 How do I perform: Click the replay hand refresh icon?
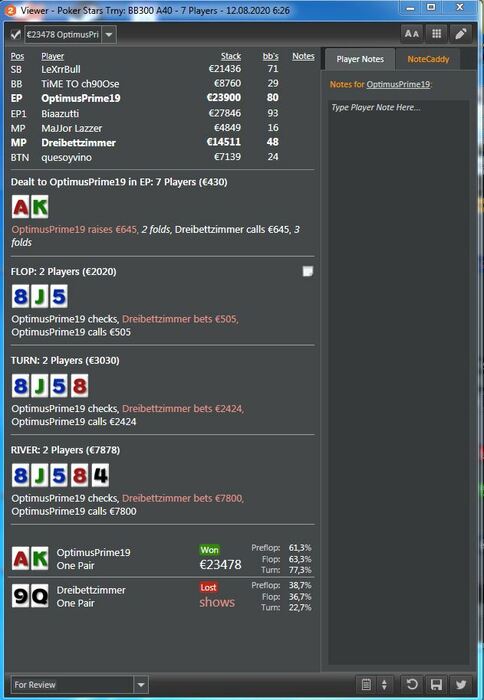click(x=412, y=684)
